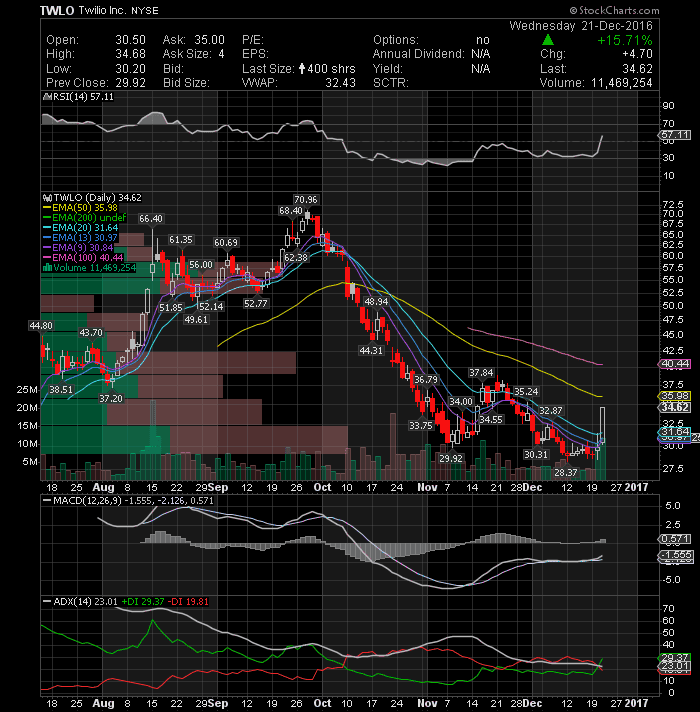Click the Twilio Inc. company name

(102, 10)
